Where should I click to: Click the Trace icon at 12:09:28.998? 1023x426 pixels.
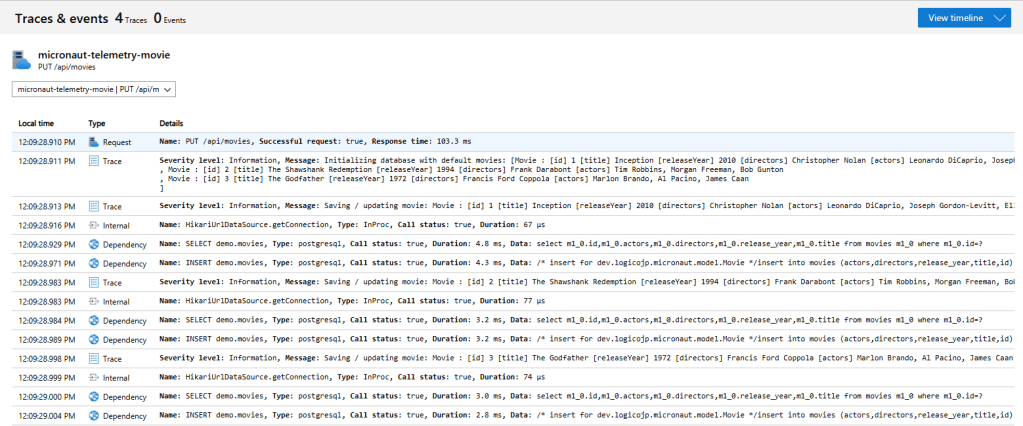(x=94, y=357)
